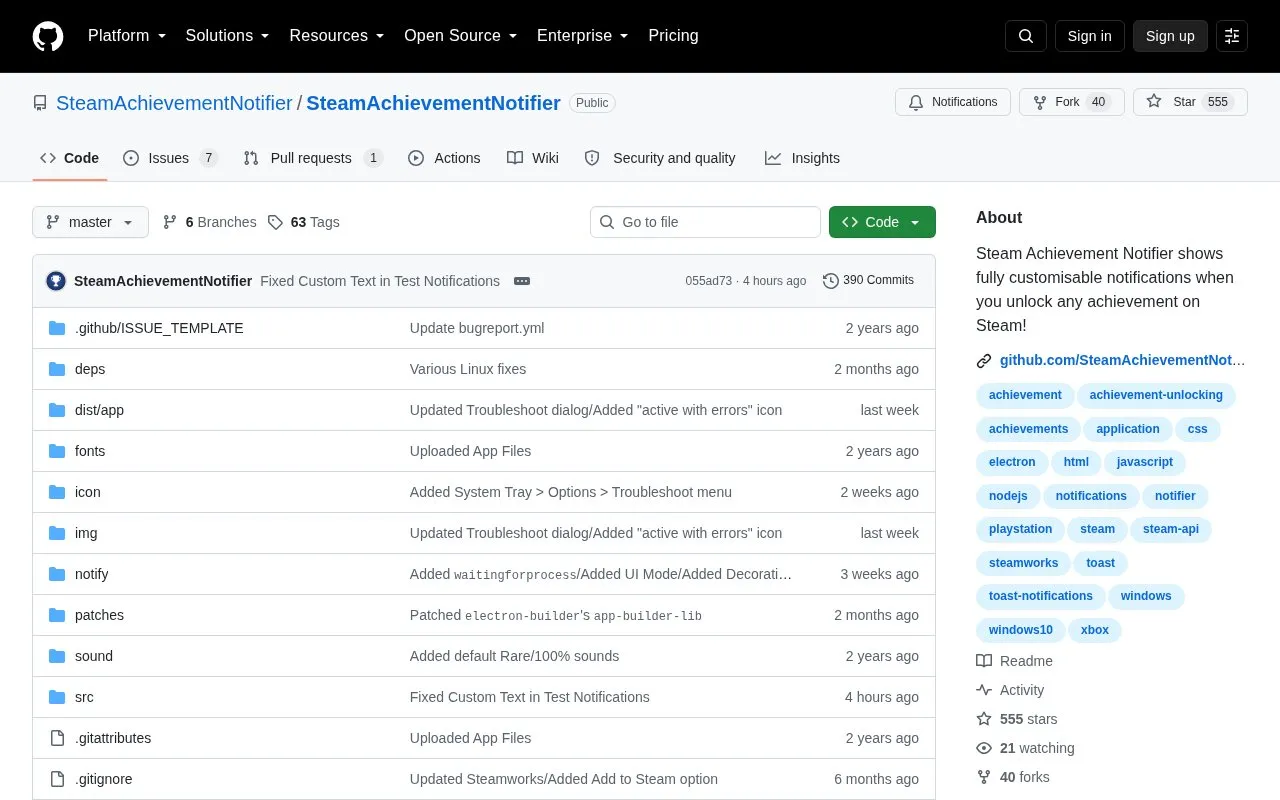Star the repository
1280x800 pixels.
point(1190,102)
